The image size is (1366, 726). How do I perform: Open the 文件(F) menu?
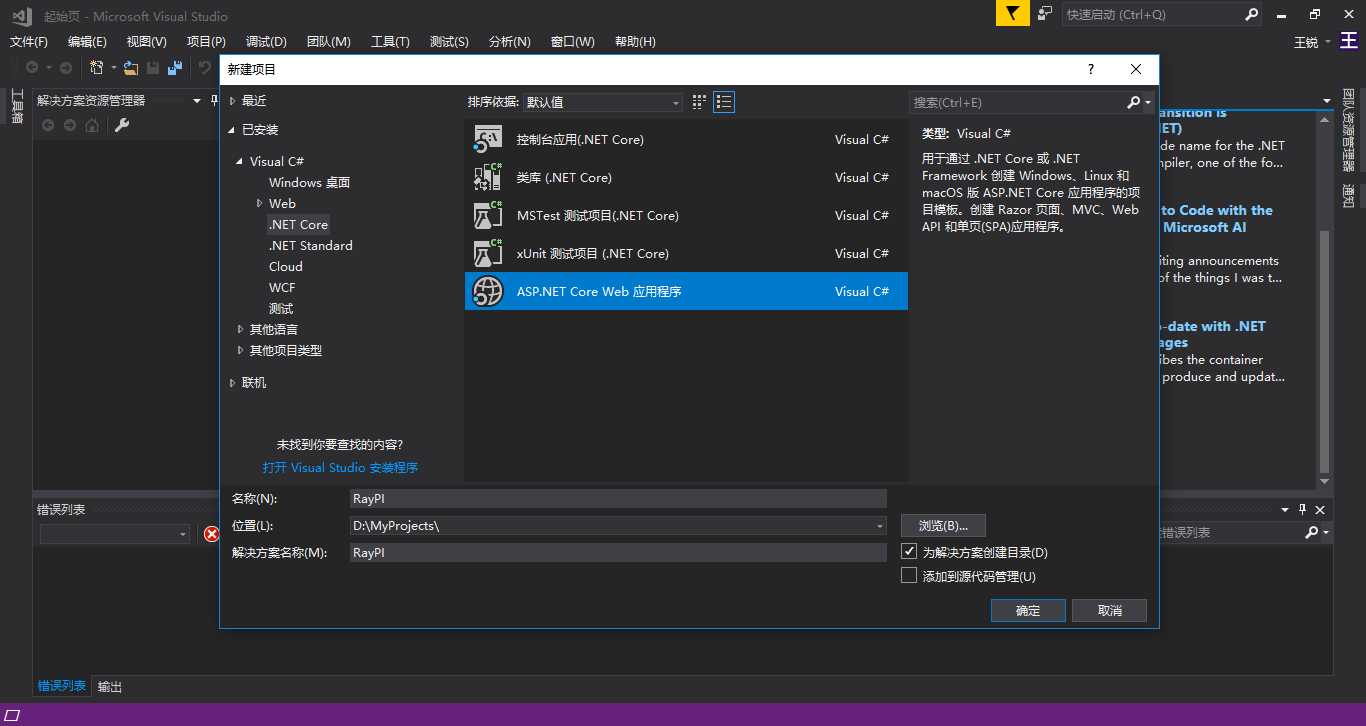[29, 41]
